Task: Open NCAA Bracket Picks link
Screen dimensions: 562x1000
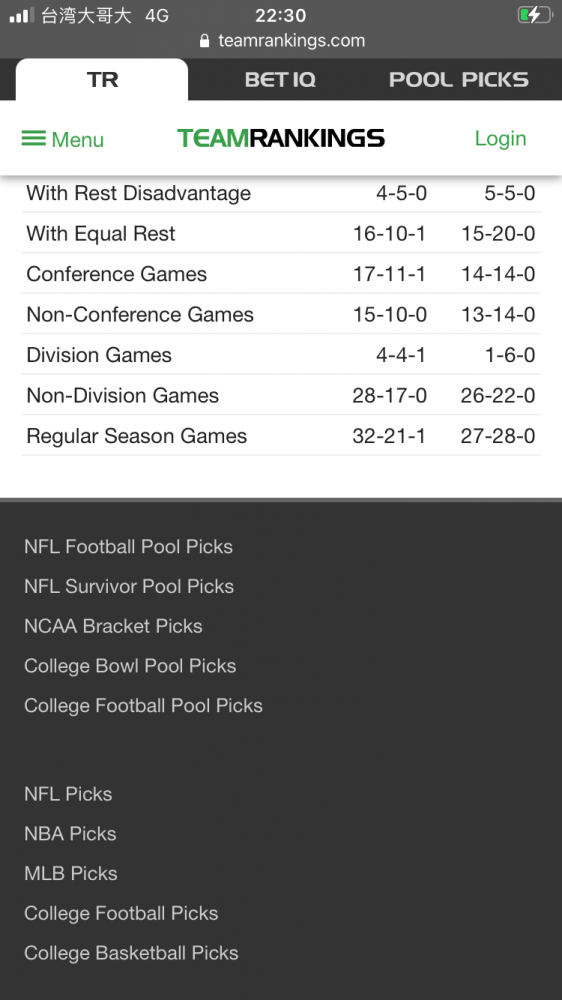Action: [x=113, y=626]
